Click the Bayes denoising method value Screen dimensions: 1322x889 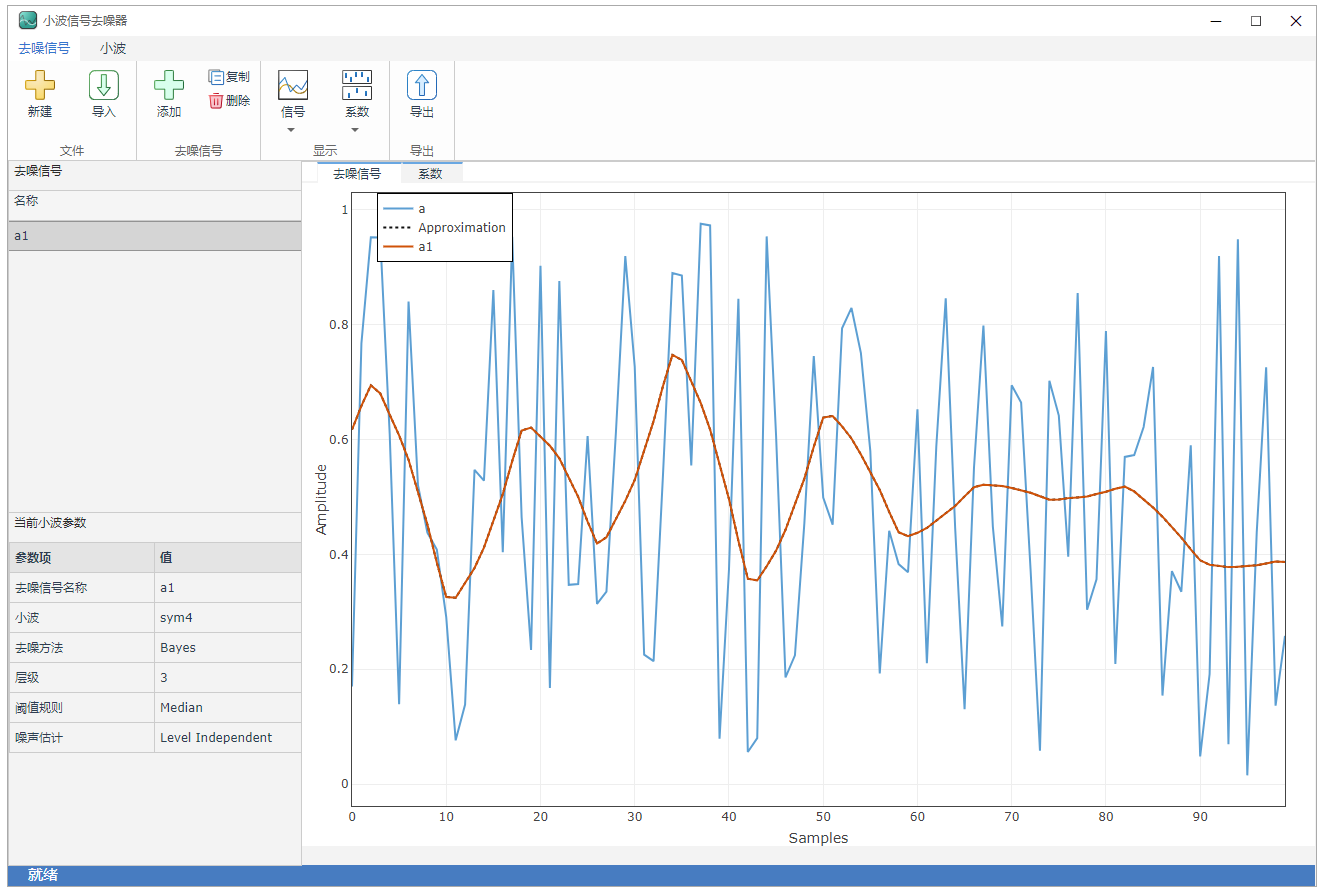point(178,648)
